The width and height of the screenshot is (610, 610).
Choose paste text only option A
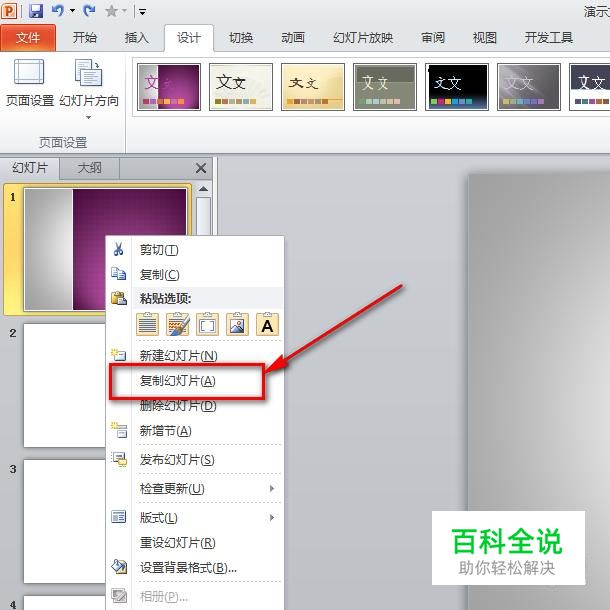coord(267,324)
